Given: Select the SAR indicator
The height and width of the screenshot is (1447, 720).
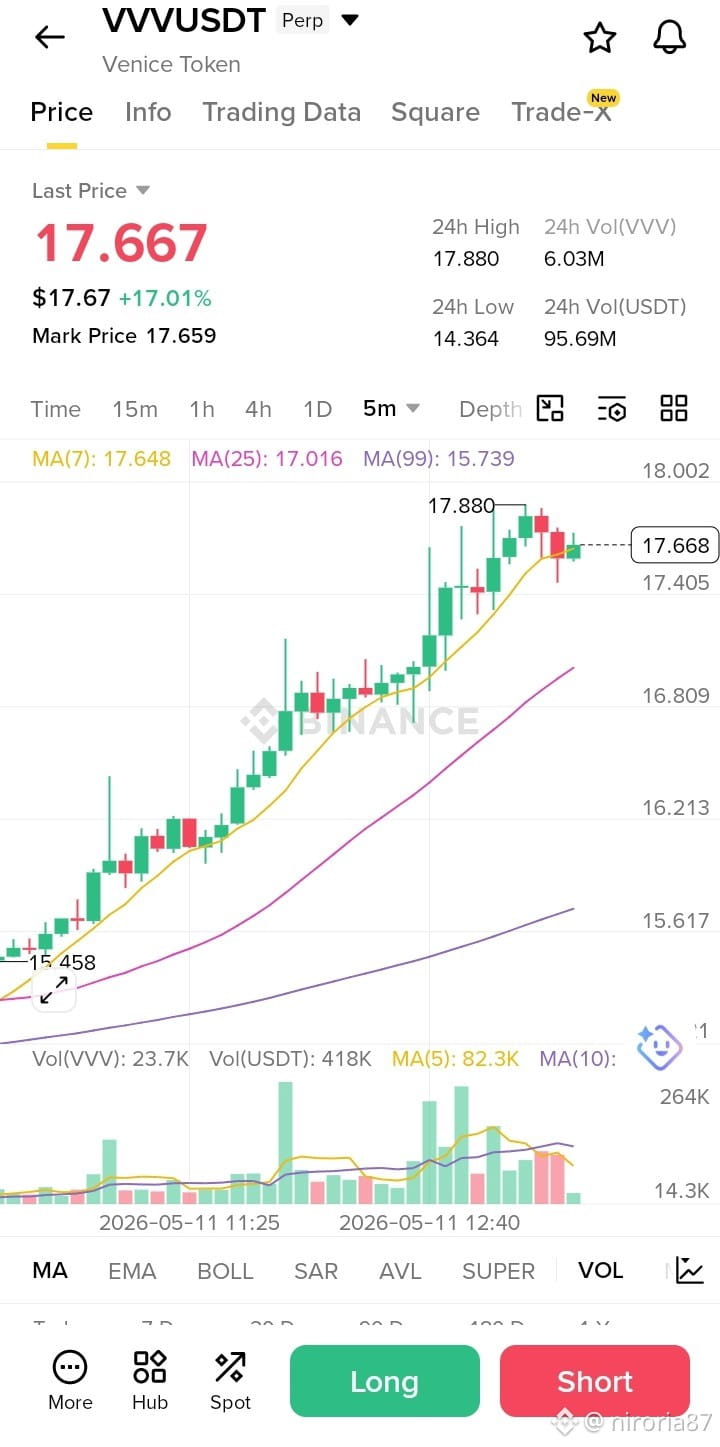Looking at the screenshot, I should pyautogui.click(x=316, y=1271).
